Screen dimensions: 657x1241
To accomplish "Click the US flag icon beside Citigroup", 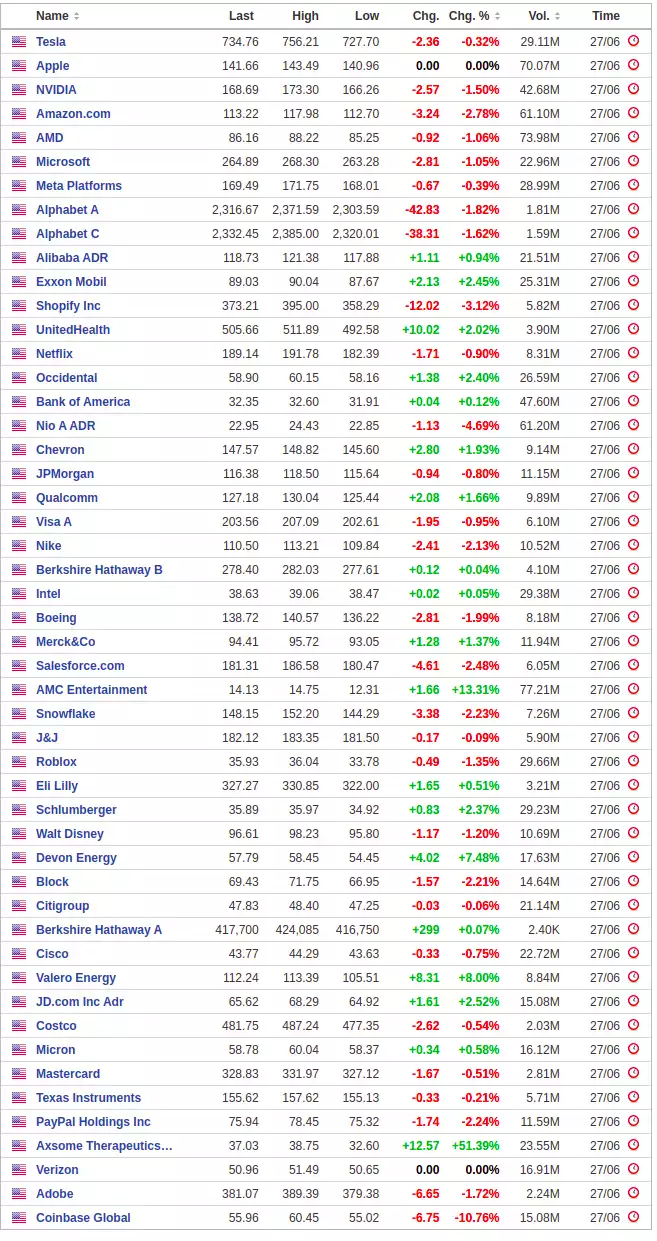I will [x=19, y=906].
